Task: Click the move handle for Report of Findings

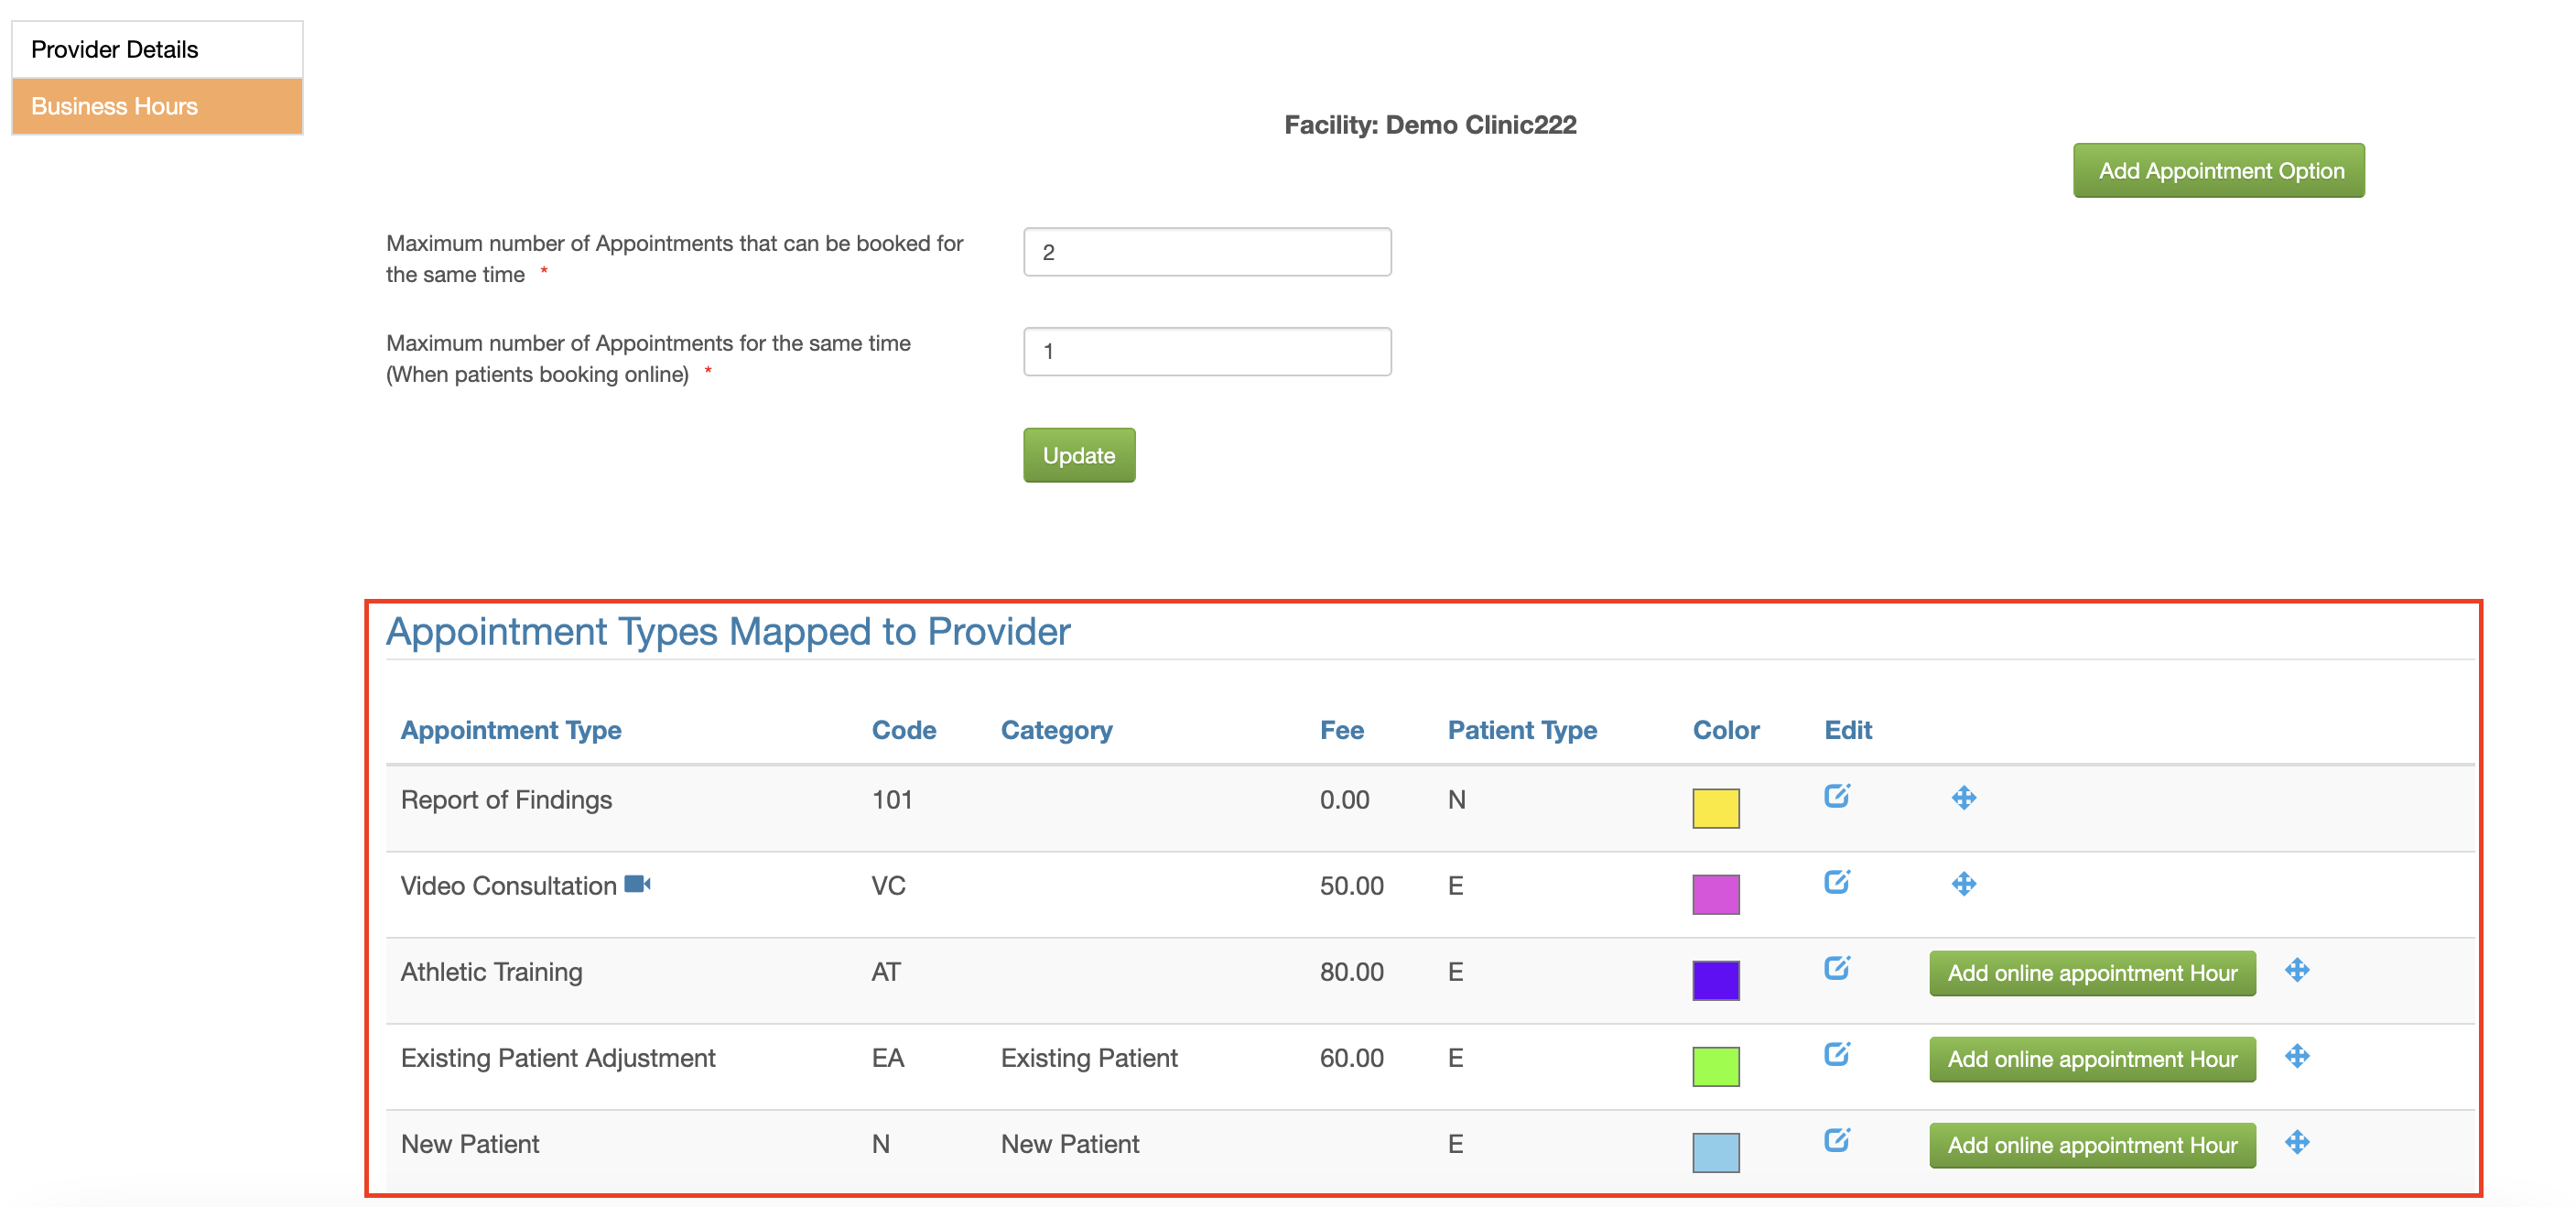Action: point(1963,798)
